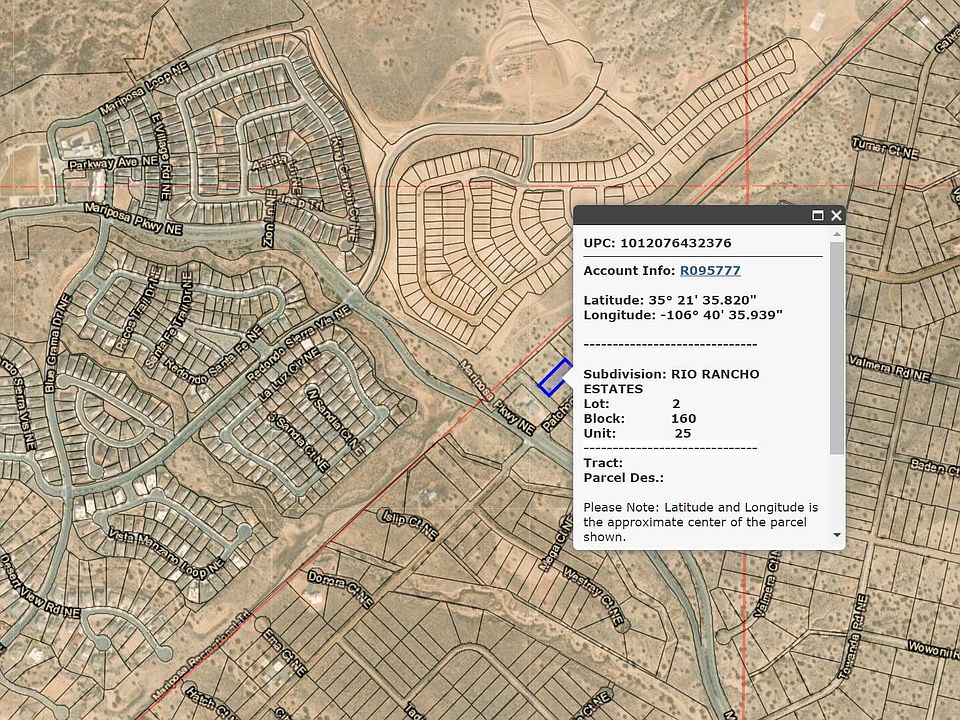
Task: Click the Blue Grama Dr NE street label
Action: [58, 343]
